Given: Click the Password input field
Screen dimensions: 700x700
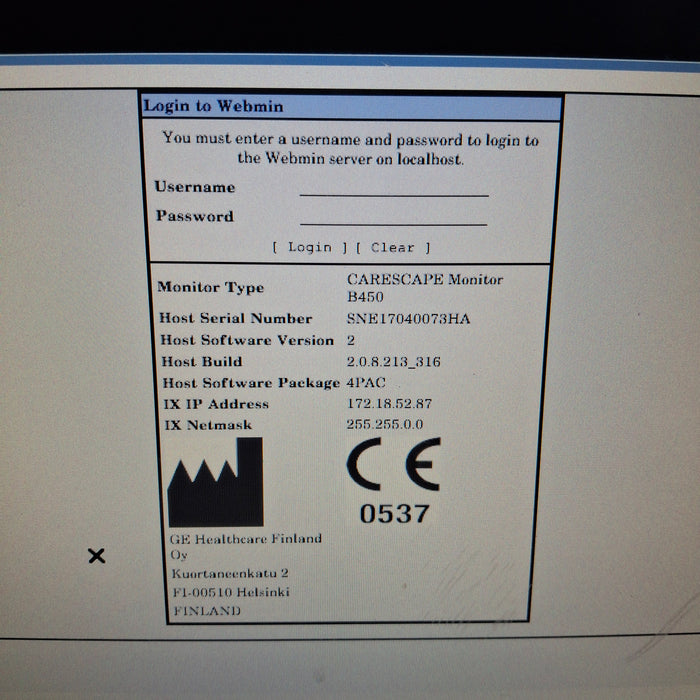Looking at the screenshot, I should point(393,217).
